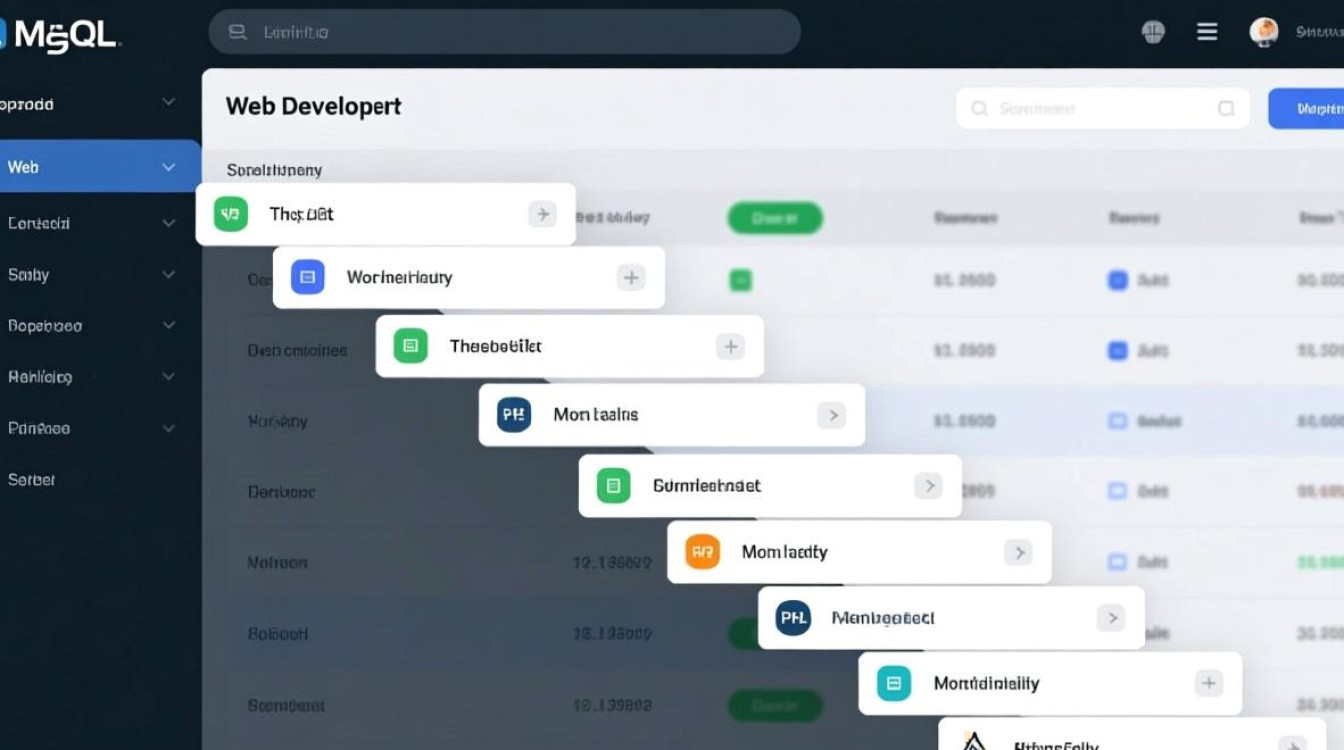Click the top search bar field
The height and width of the screenshot is (750, 1344).
(x=504, y=32)
